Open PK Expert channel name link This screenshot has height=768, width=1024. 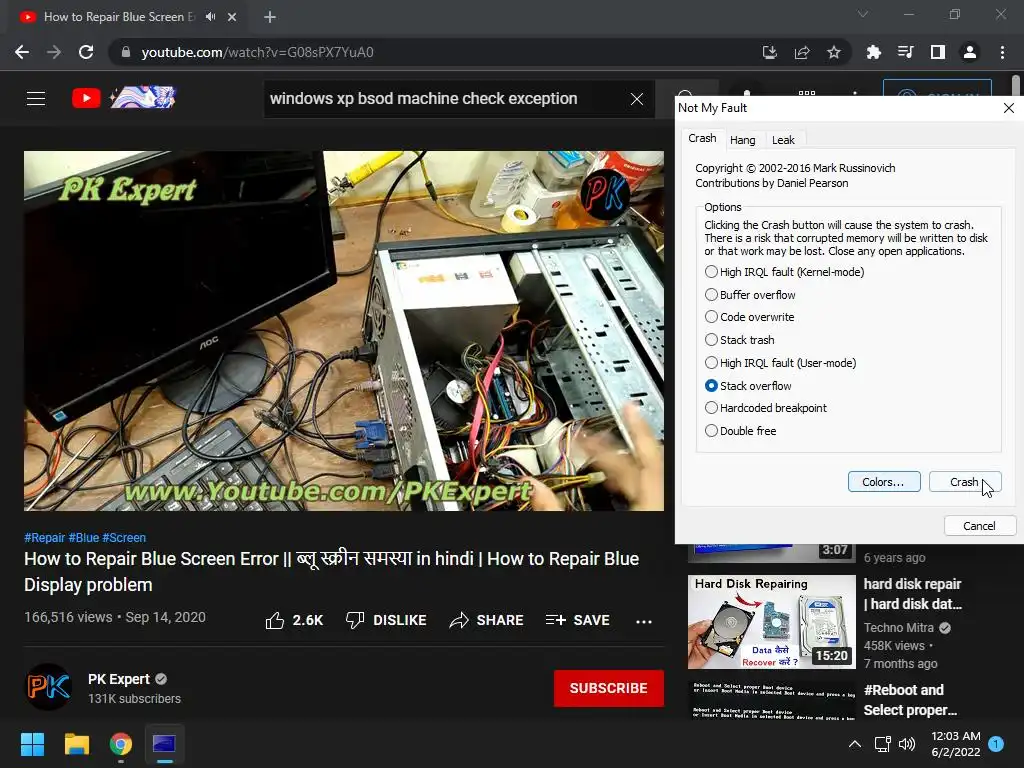[119, 679]
